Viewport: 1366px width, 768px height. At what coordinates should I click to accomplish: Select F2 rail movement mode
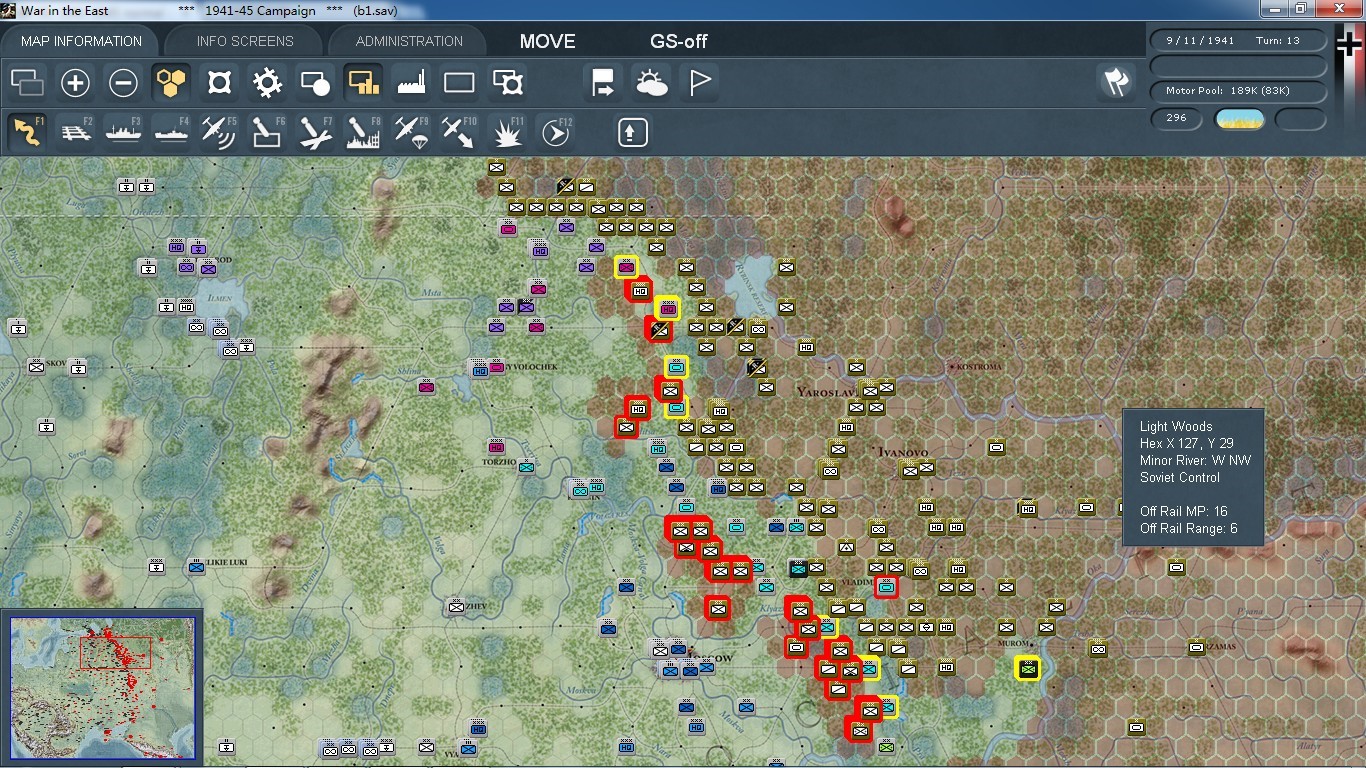point(75,132)
